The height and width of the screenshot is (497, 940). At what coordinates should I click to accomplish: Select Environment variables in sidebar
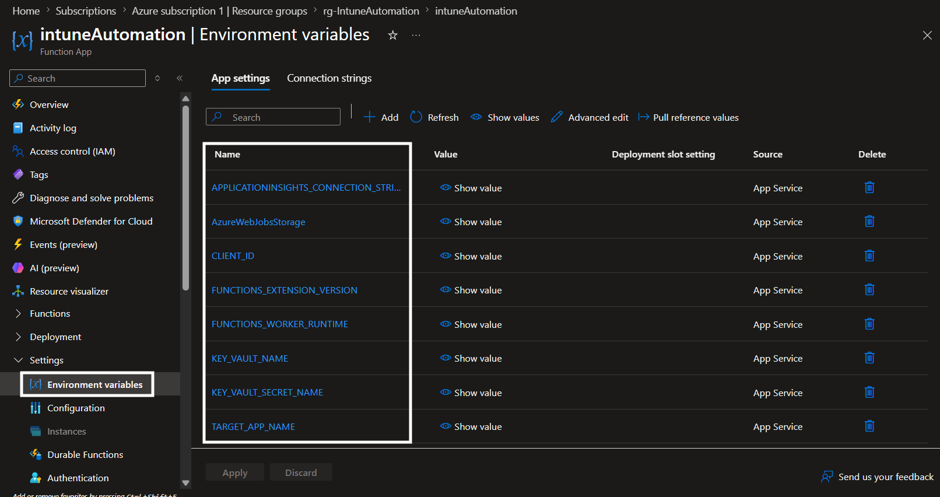pyautogui.click(x=87, y=384)
